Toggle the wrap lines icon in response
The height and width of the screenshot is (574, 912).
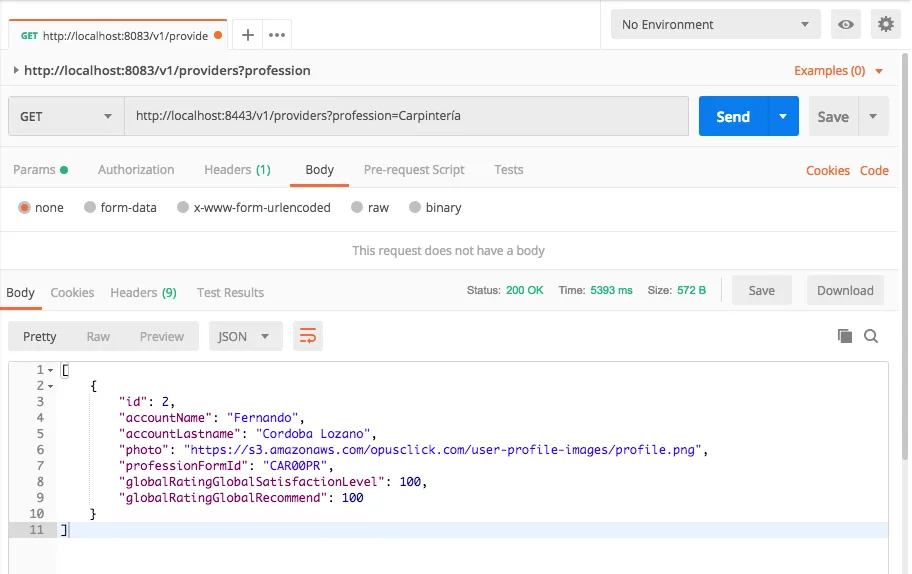(x=308, y=336)
